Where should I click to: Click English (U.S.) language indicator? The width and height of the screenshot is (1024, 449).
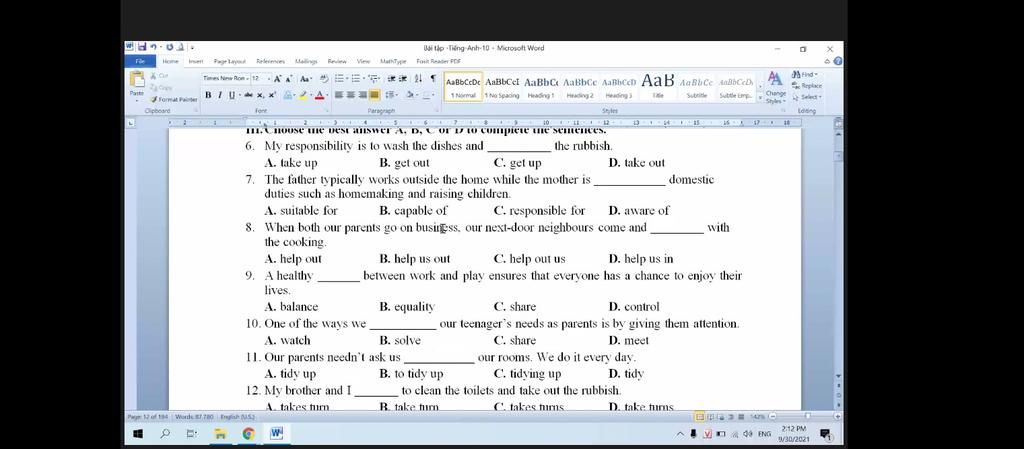238,416
